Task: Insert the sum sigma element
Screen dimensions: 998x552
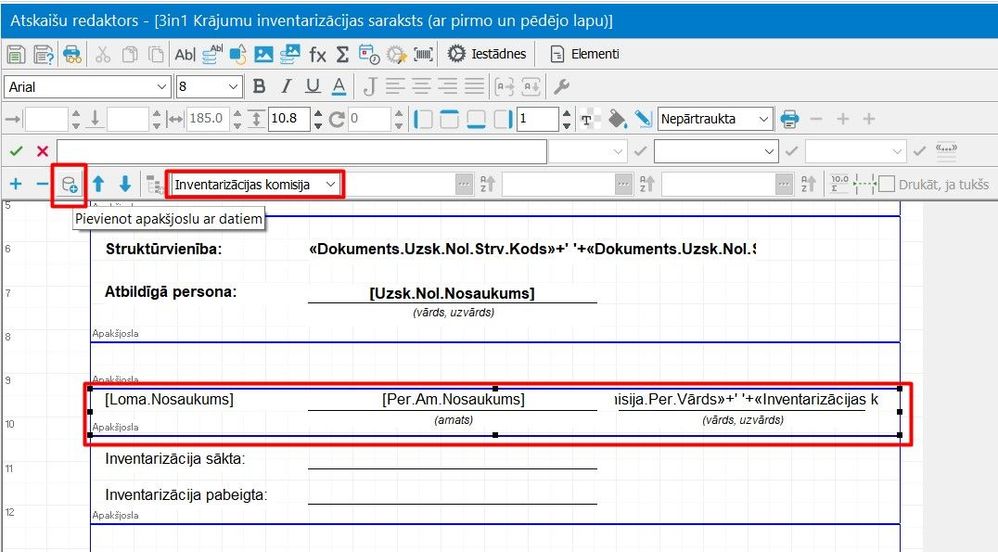Action: [x=342, y=54]
